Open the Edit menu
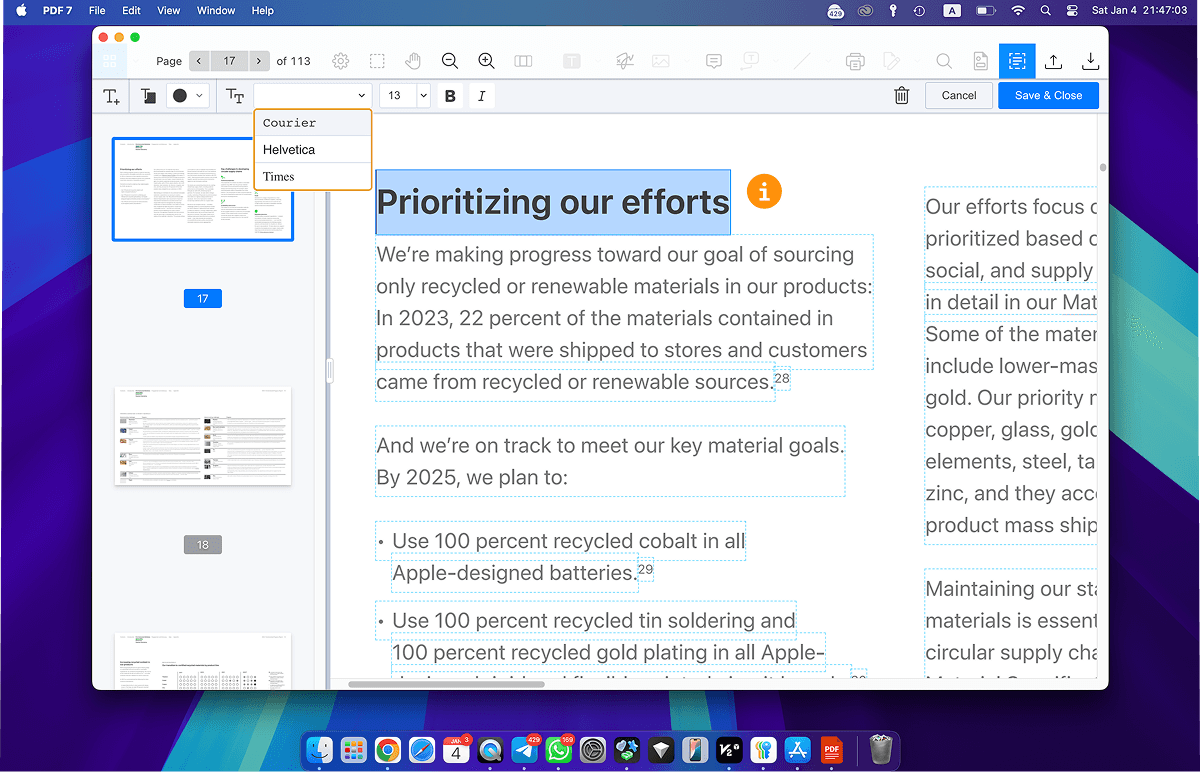 (131, 11)
